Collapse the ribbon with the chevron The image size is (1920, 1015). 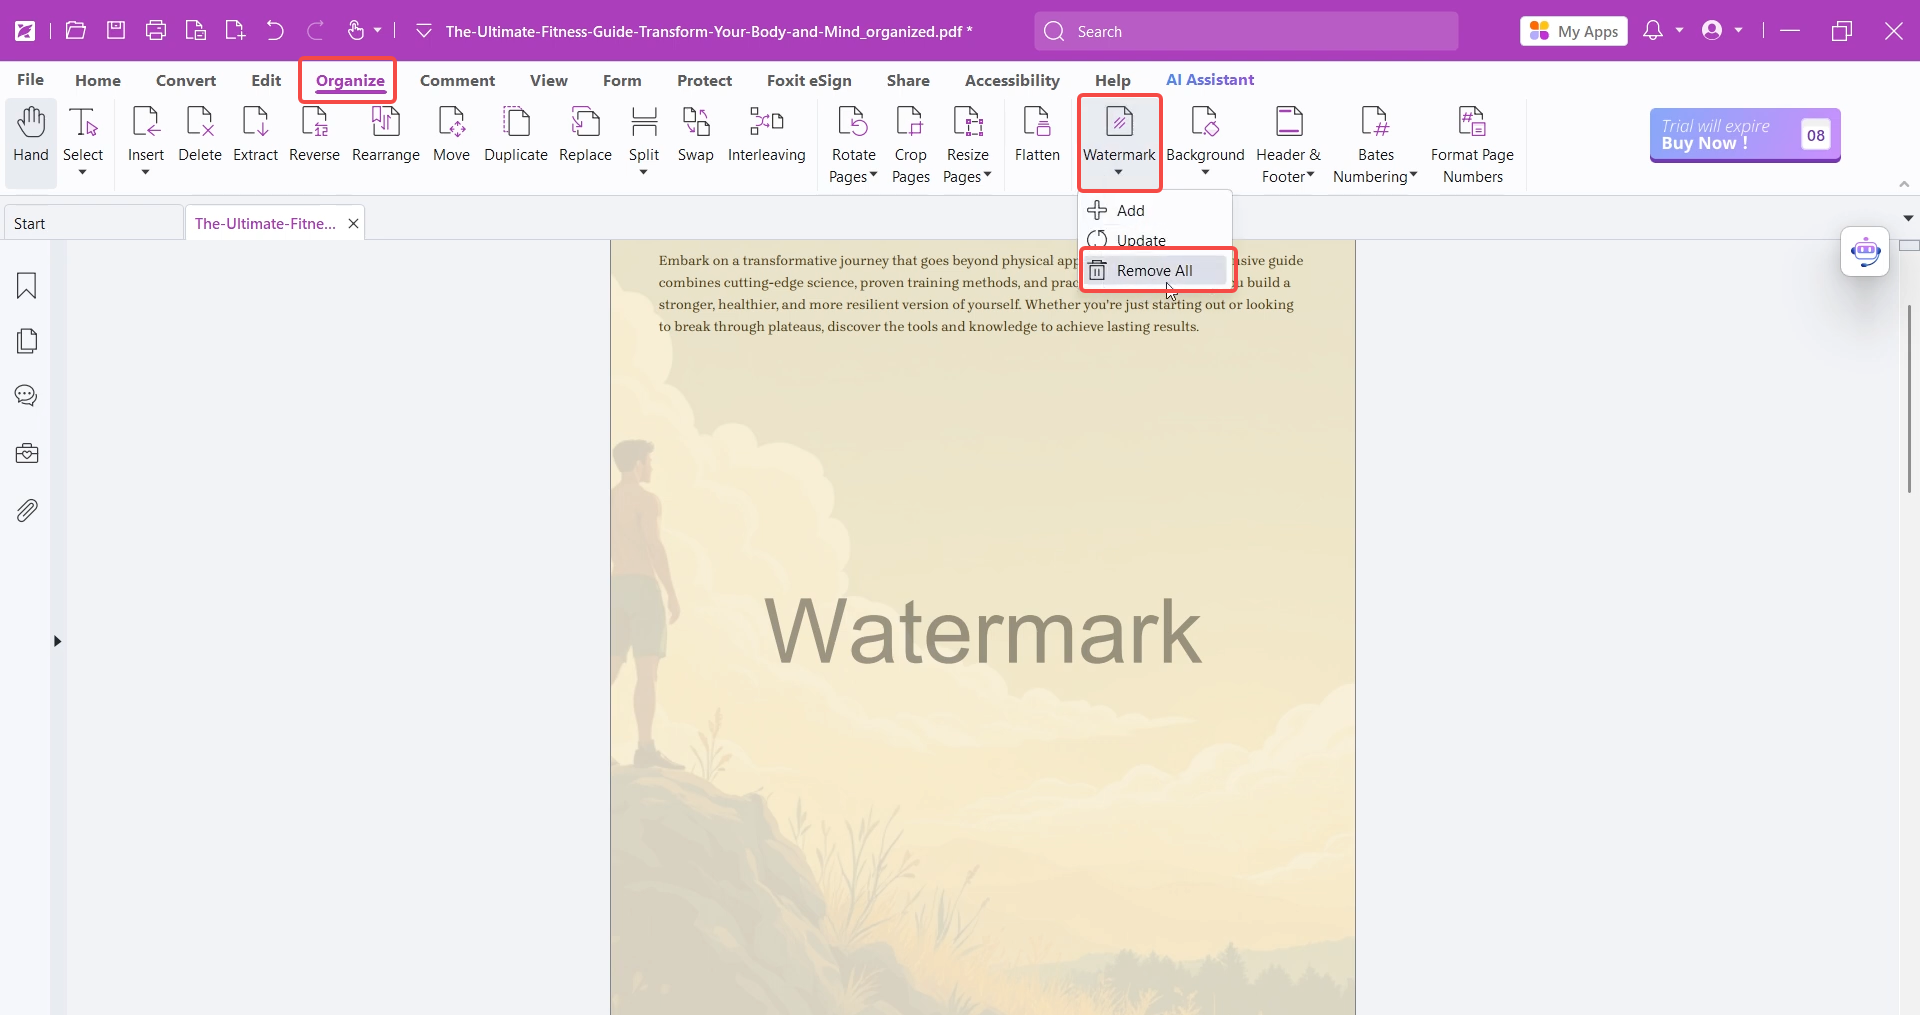click(1904, 184)
